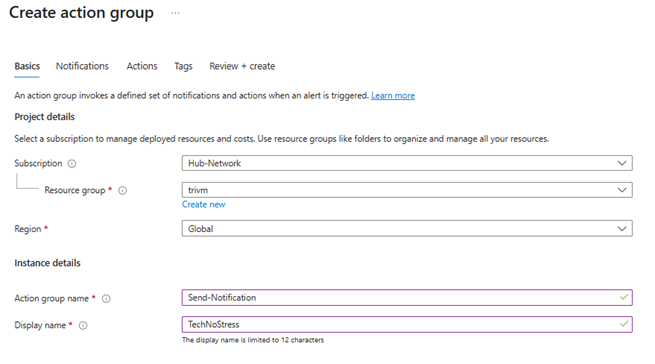
Task: Switch to the Notifications tab
Action: (82, 66)
